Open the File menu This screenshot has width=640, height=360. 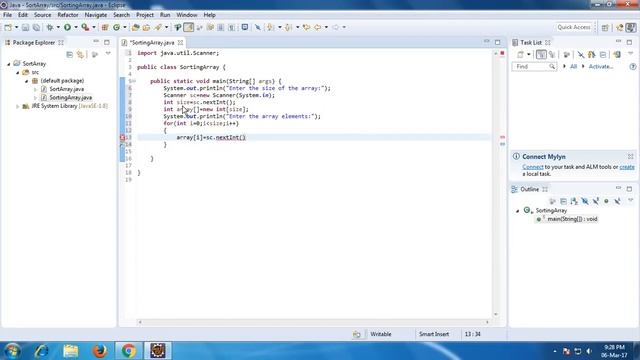point(7,15)
